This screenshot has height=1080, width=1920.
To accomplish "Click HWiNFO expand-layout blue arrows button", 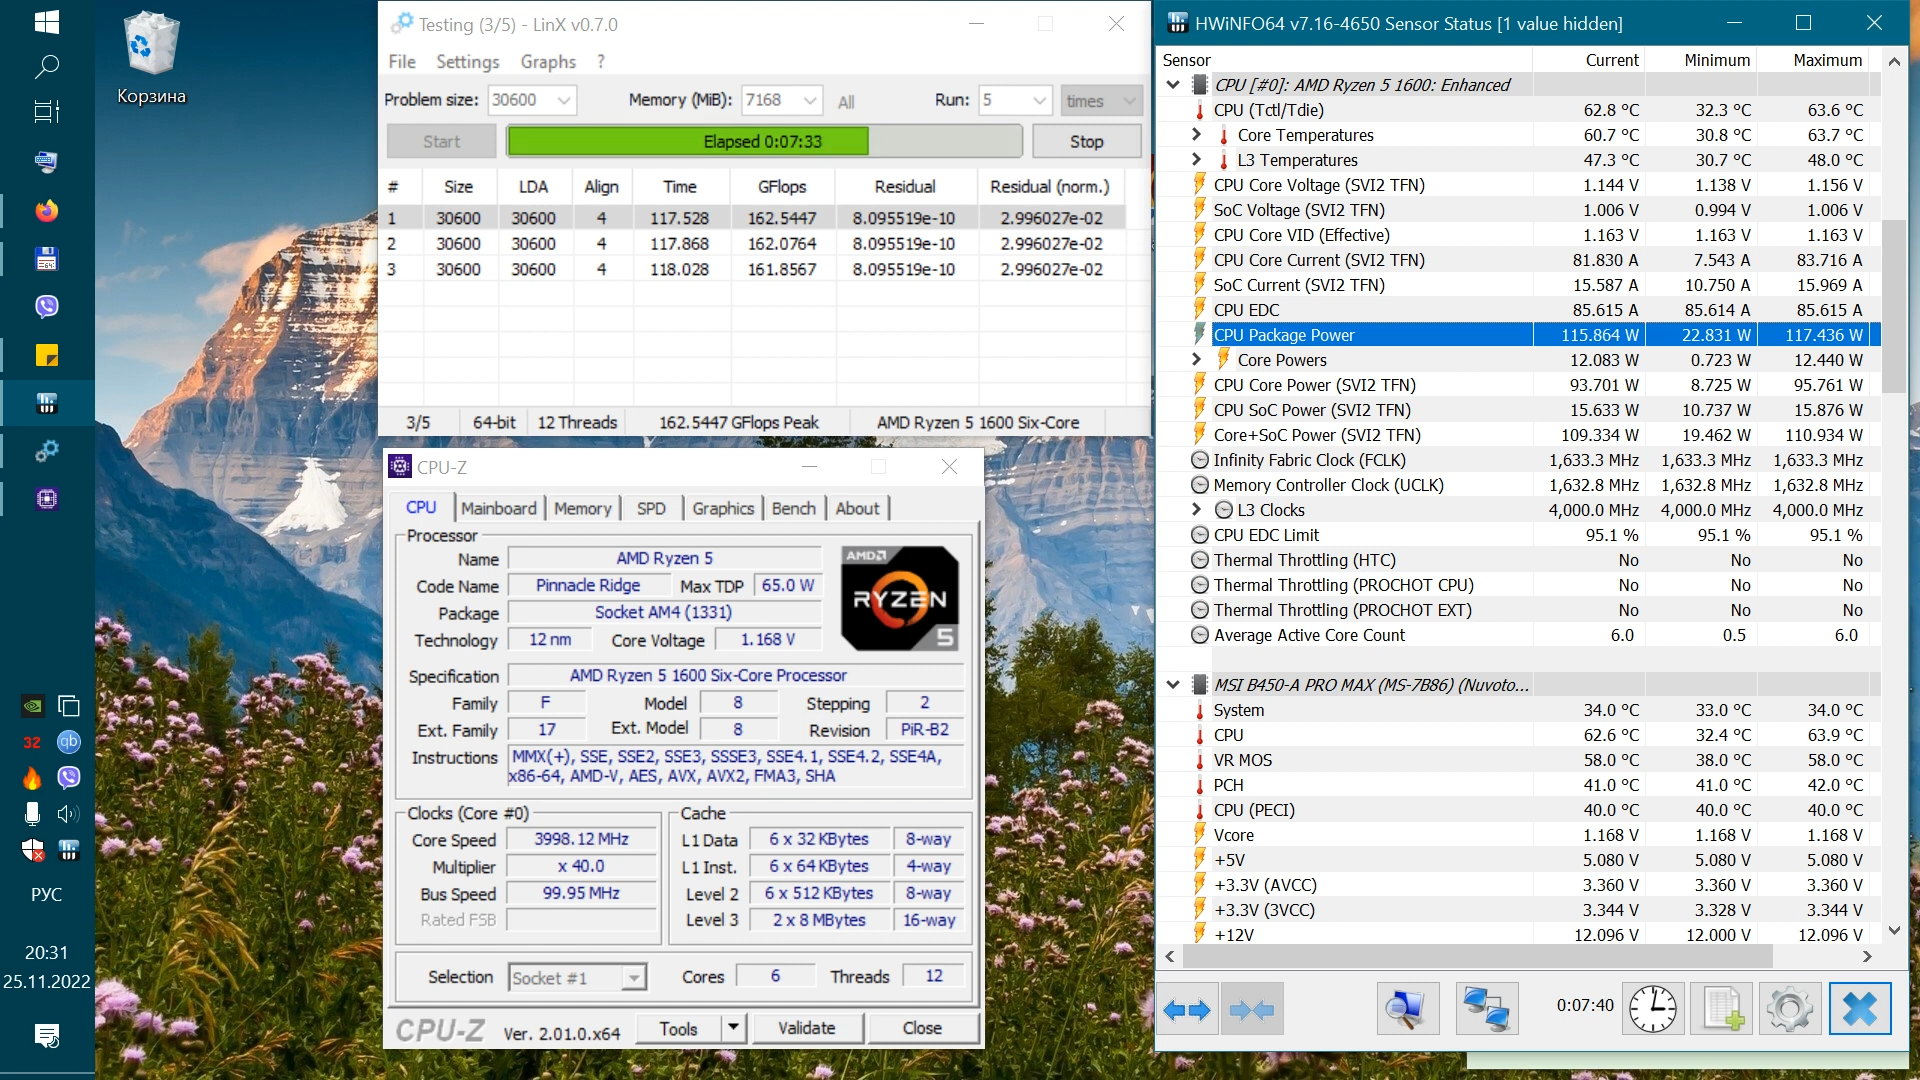I will (x=1187, y=1010).
